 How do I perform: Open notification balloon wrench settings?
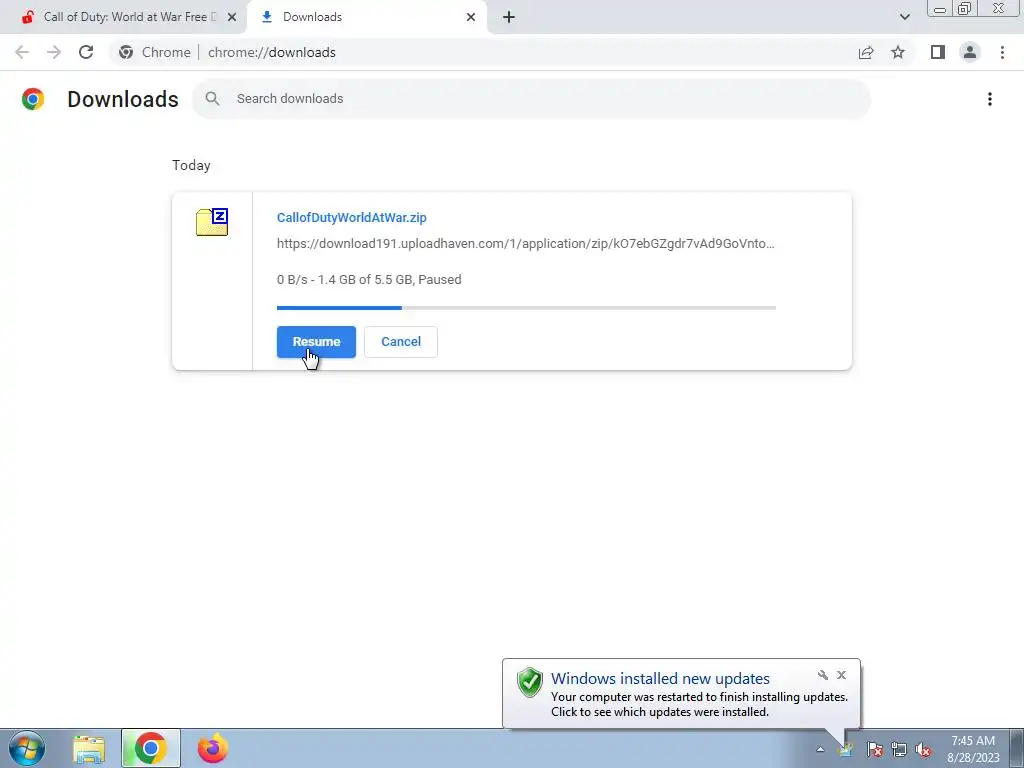tap(823, 675)
